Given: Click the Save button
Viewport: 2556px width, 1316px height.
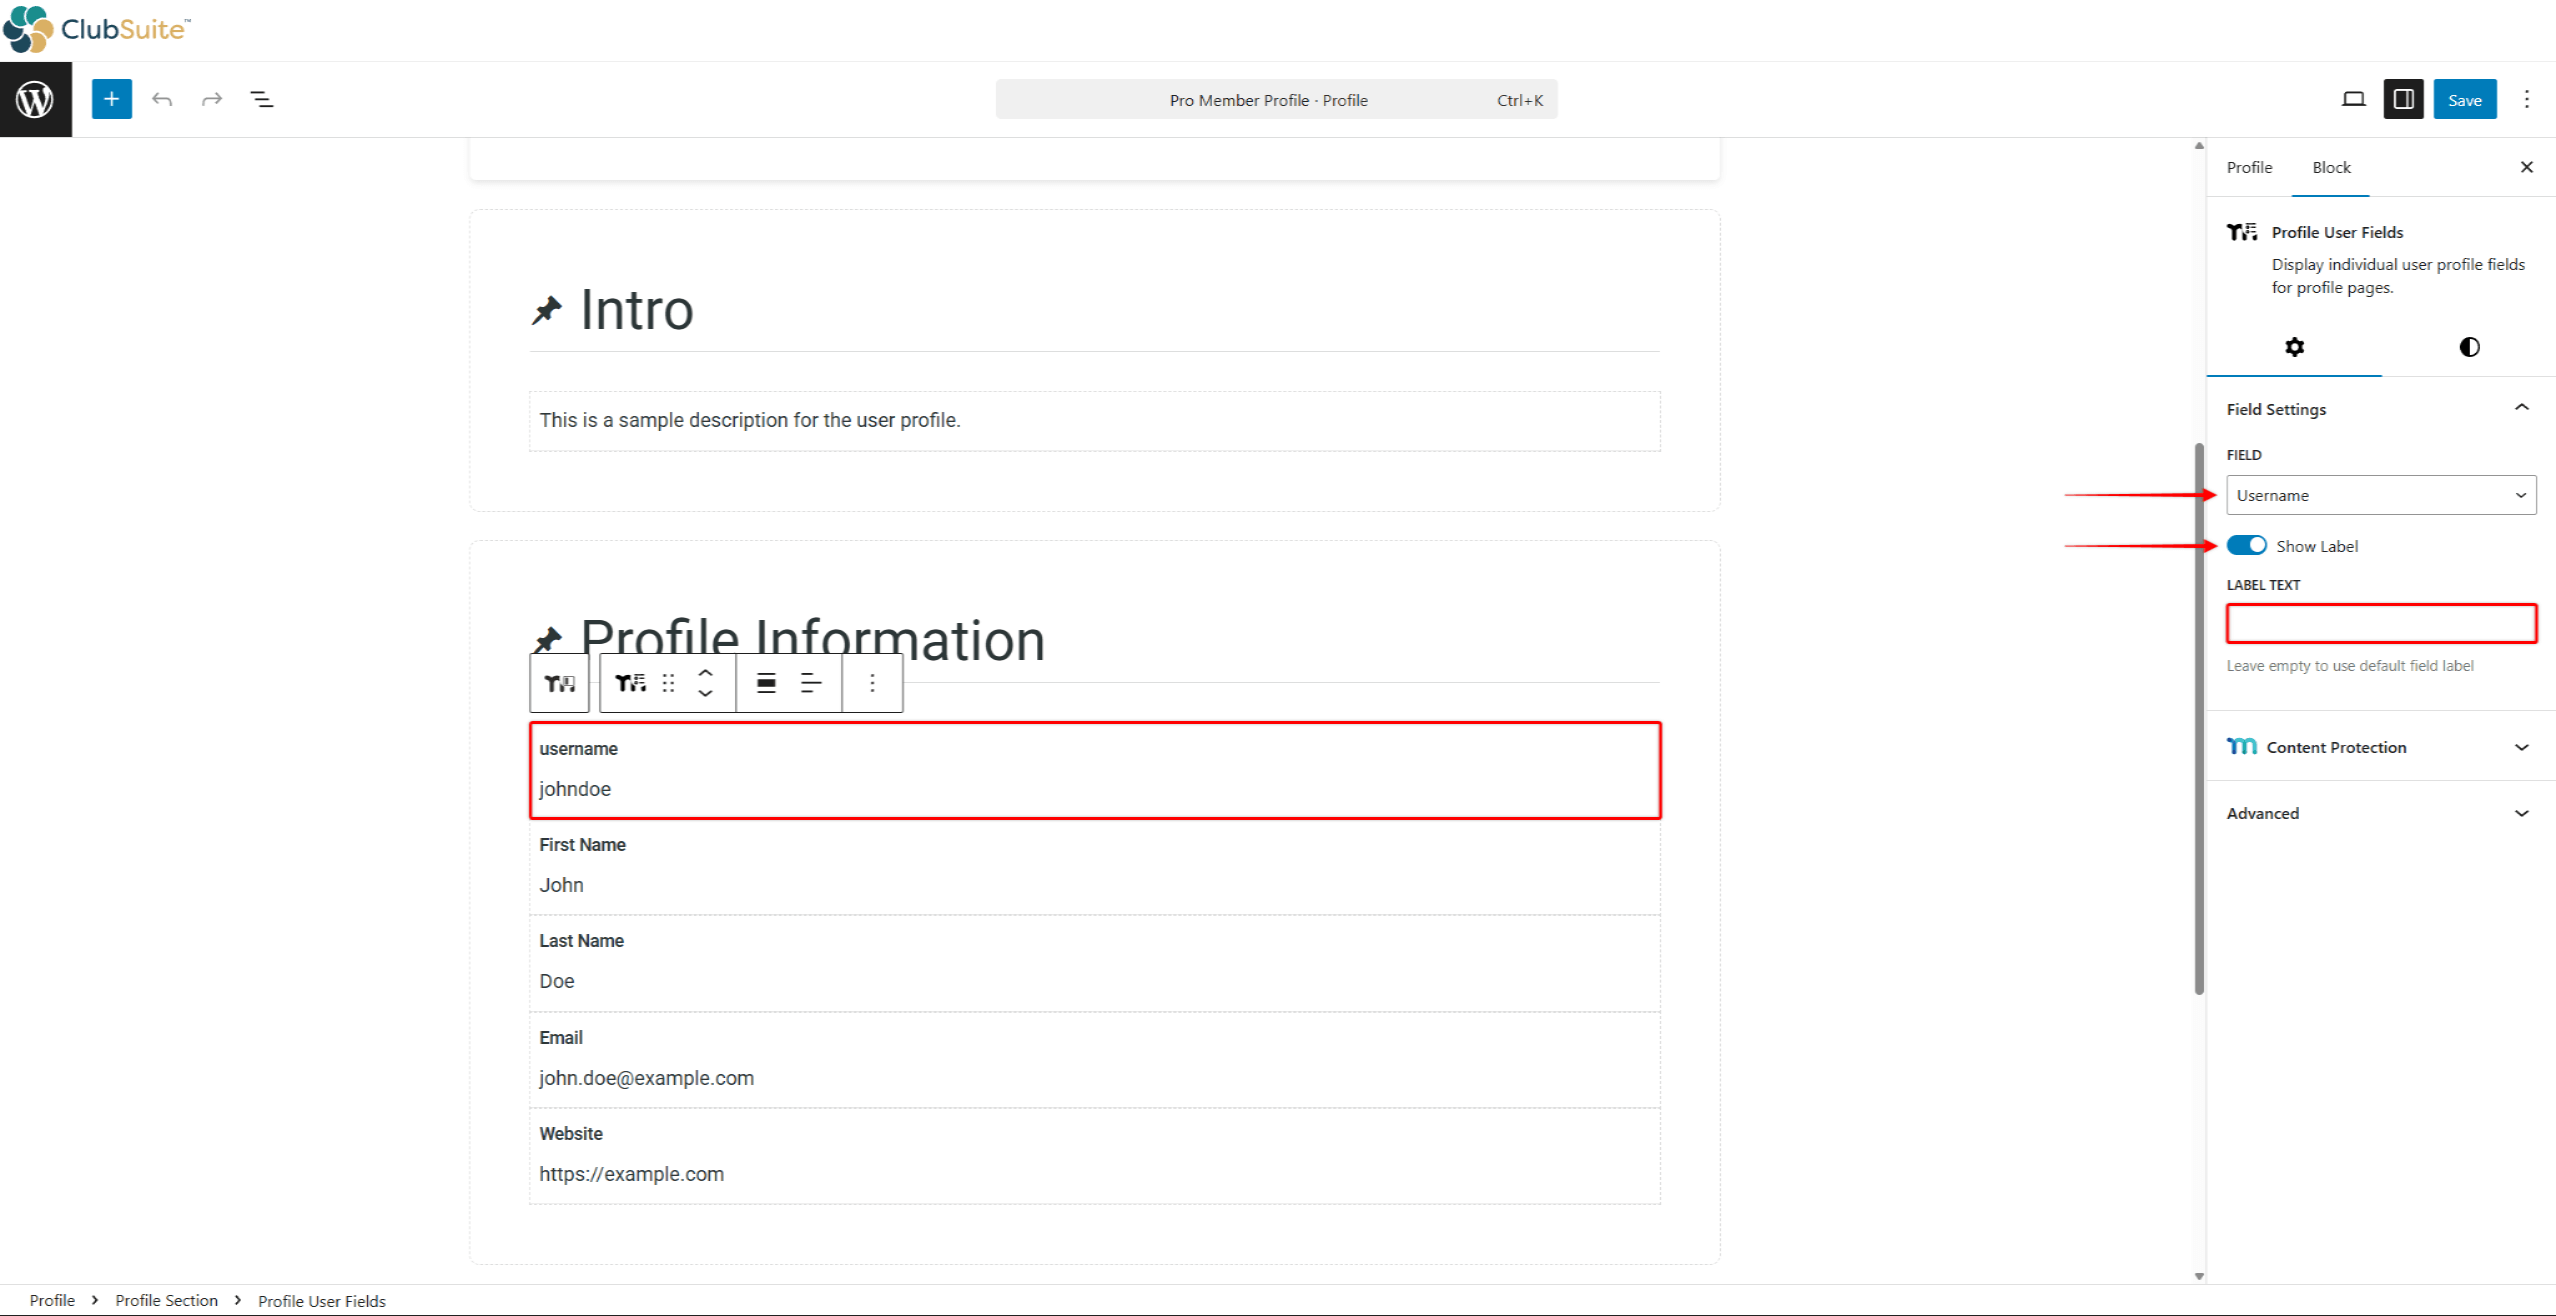Looking at the screenshot, I should point(2464,99).
